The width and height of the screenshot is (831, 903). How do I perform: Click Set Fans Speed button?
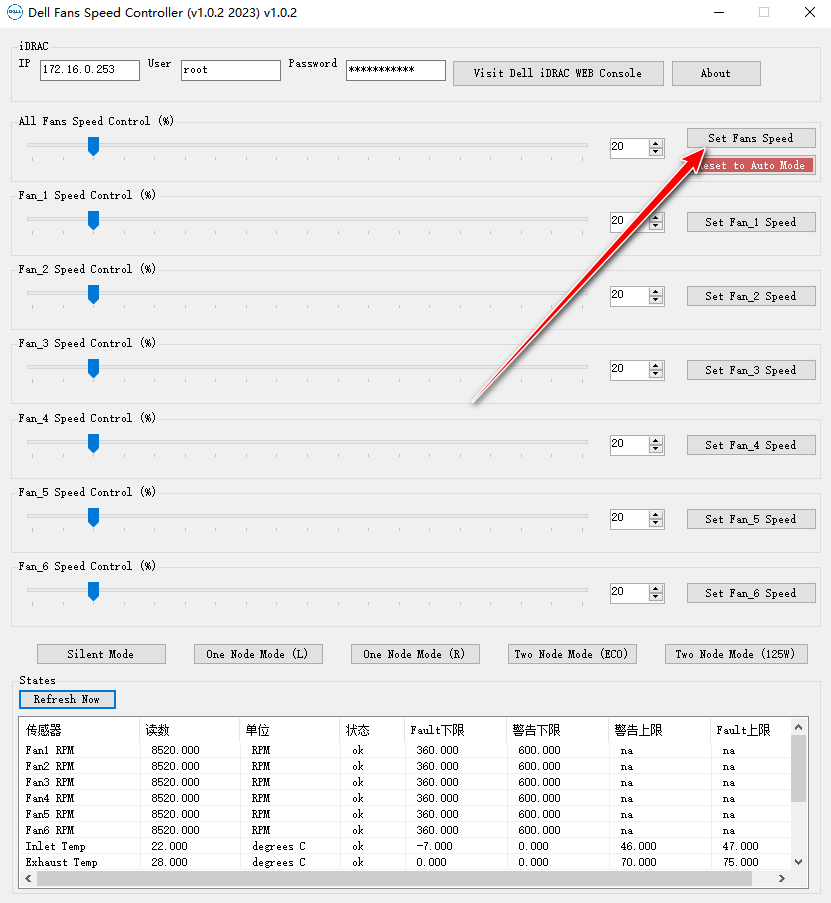click(x=751, y=138)
